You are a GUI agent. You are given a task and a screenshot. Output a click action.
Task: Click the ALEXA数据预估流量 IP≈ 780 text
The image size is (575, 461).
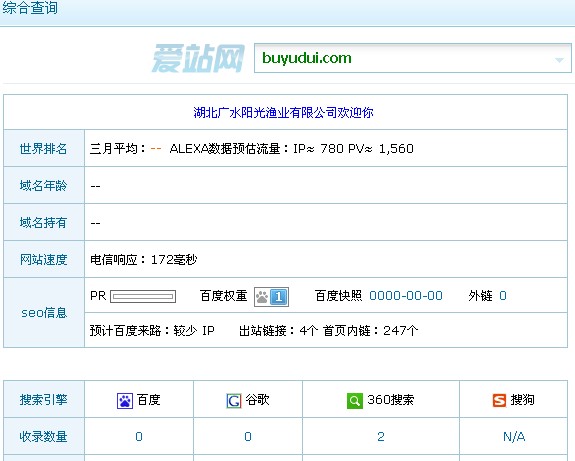256,149
